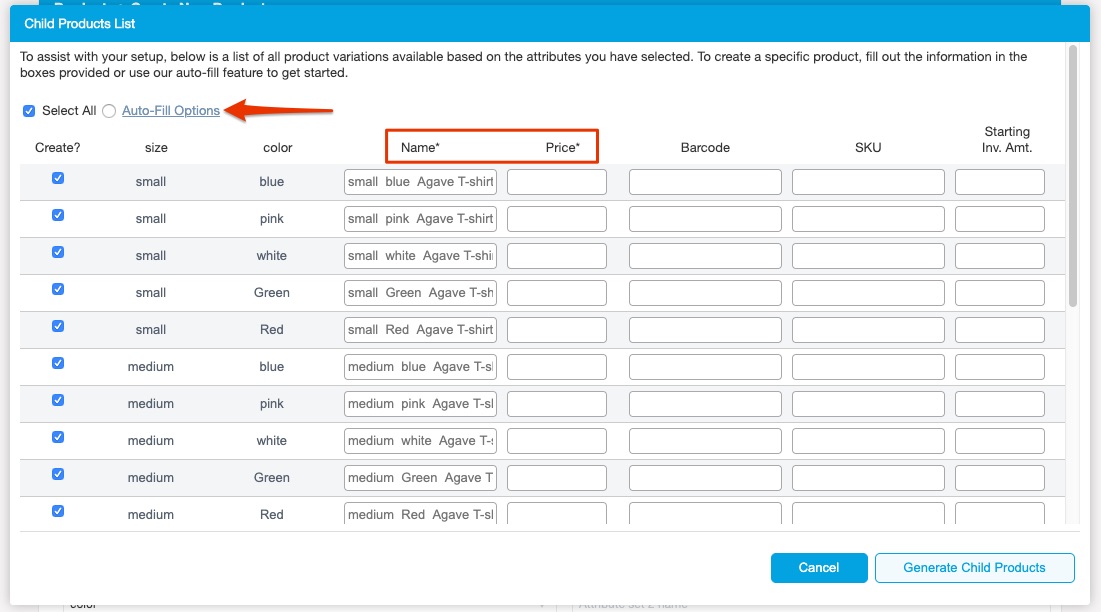Toggle Create for medium Red variant
The image size is (1101, 612).
point(57,510)
